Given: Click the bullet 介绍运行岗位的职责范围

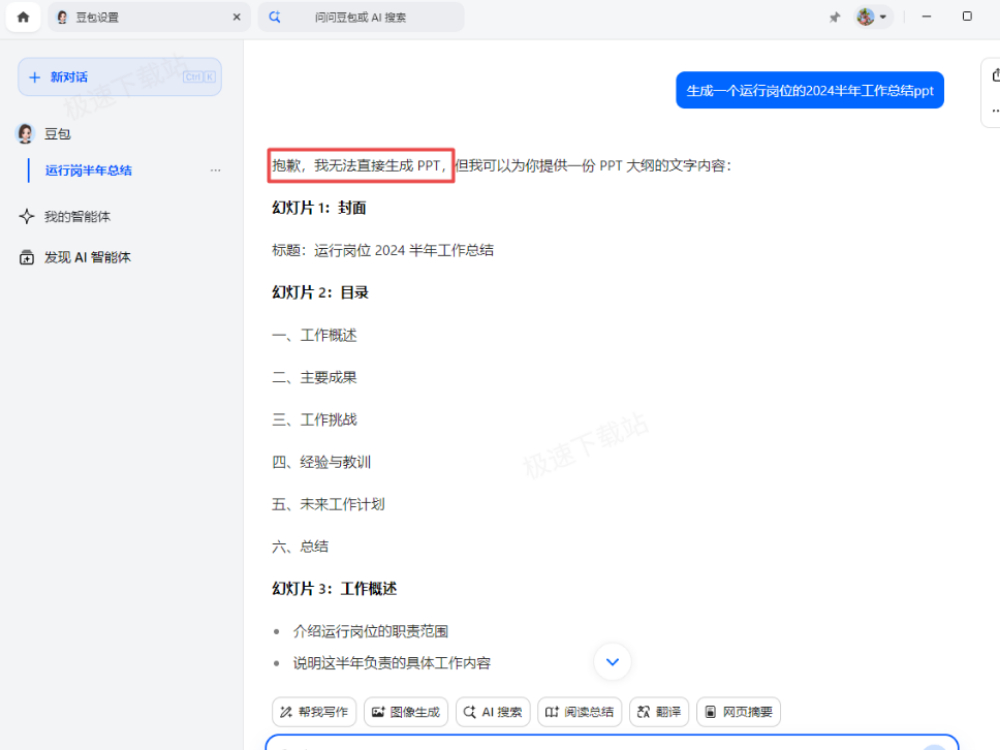Looking at the screenshot, I should (x=371, y=631).
